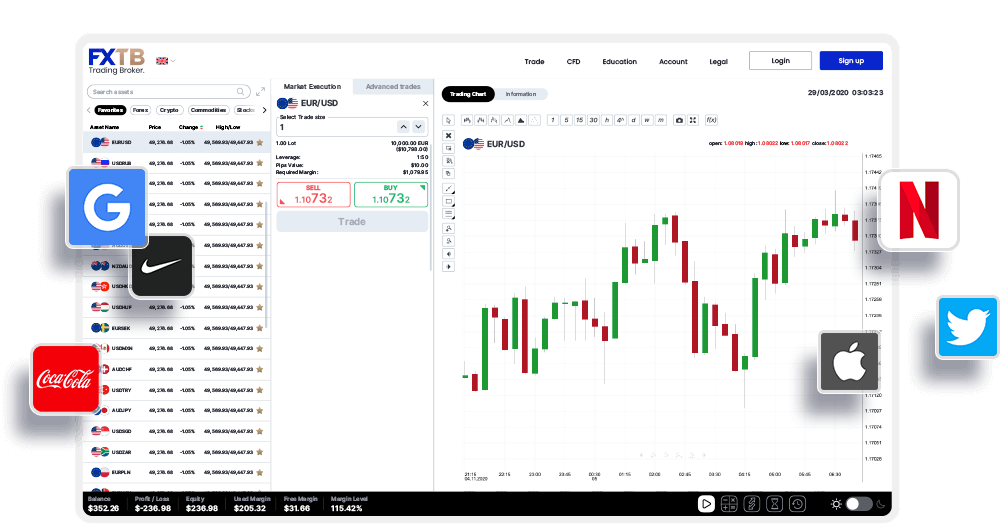Click the Sign up button
This screenshot has width=1001, height=524.
point(851,61)
